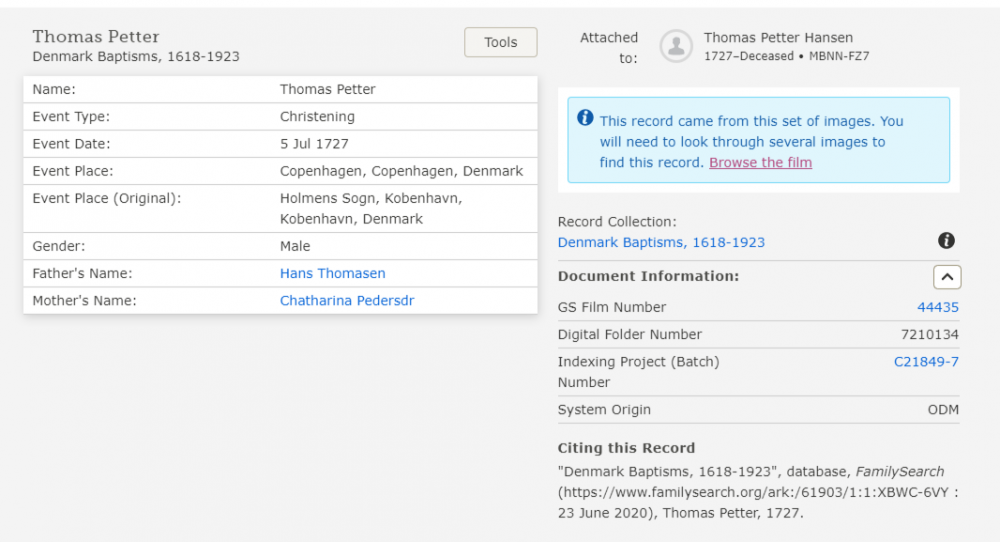Open mother's name Chatharina Pedersdr link
This screenshot has height=542, width=1000.
[346, 300]
